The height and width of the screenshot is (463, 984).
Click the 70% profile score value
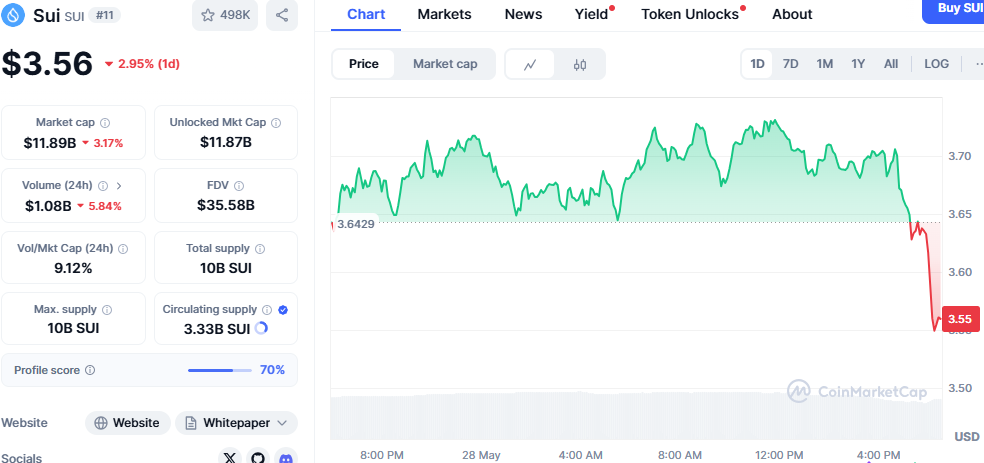pos(272,370)
